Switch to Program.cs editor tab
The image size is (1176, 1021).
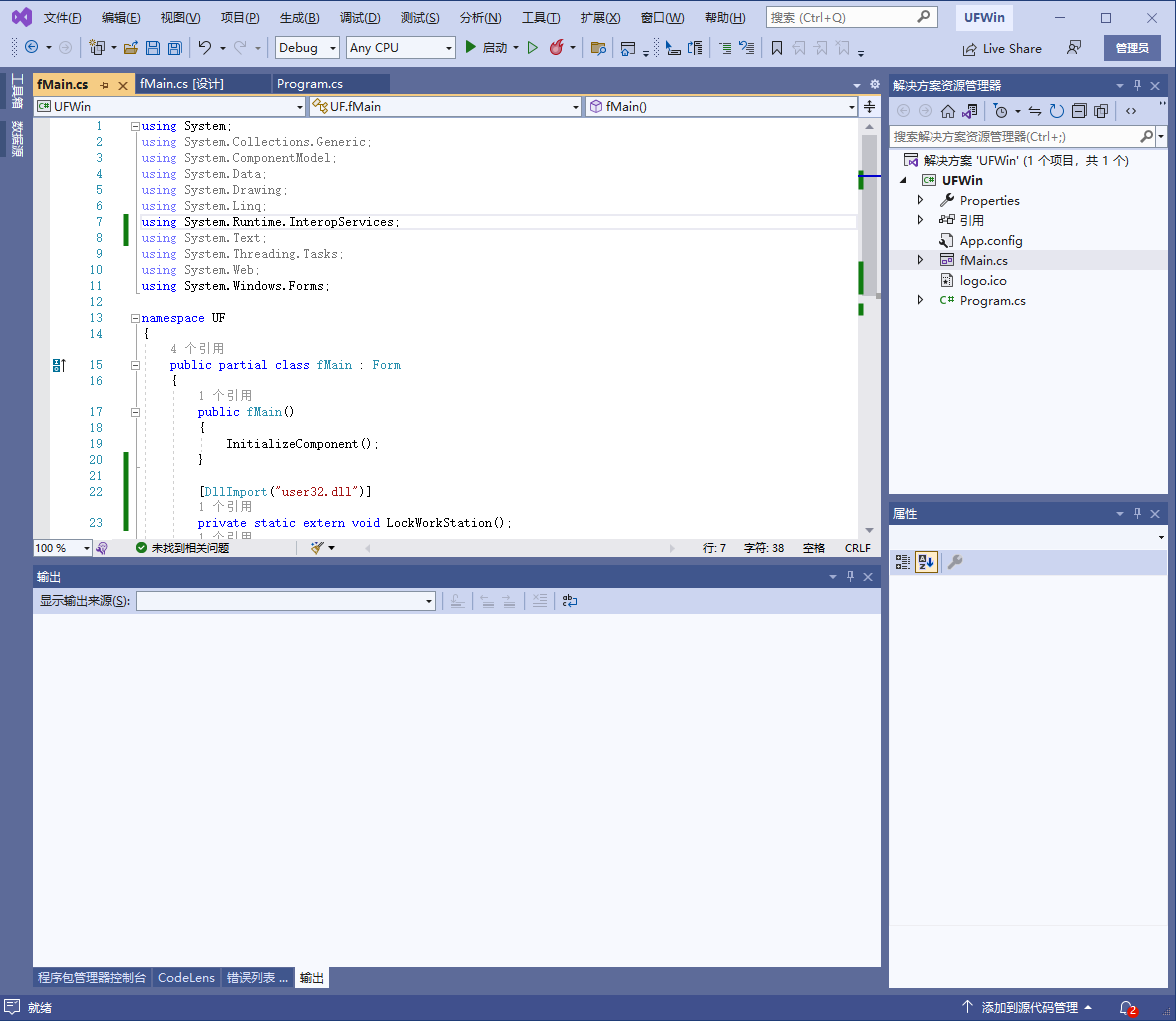click(310, 84)
